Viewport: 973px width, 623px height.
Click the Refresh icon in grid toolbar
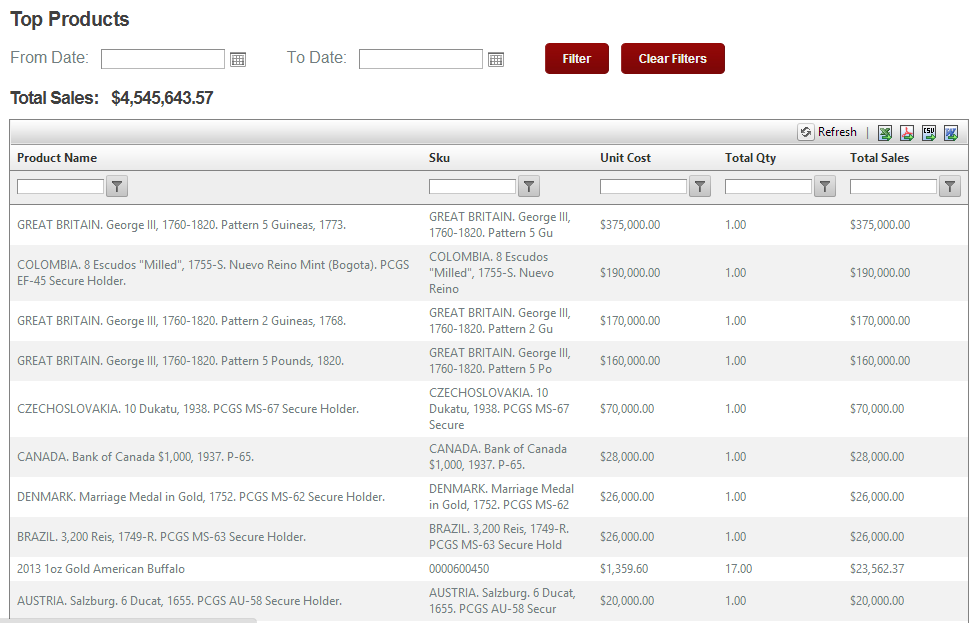(x=805, y=132)
